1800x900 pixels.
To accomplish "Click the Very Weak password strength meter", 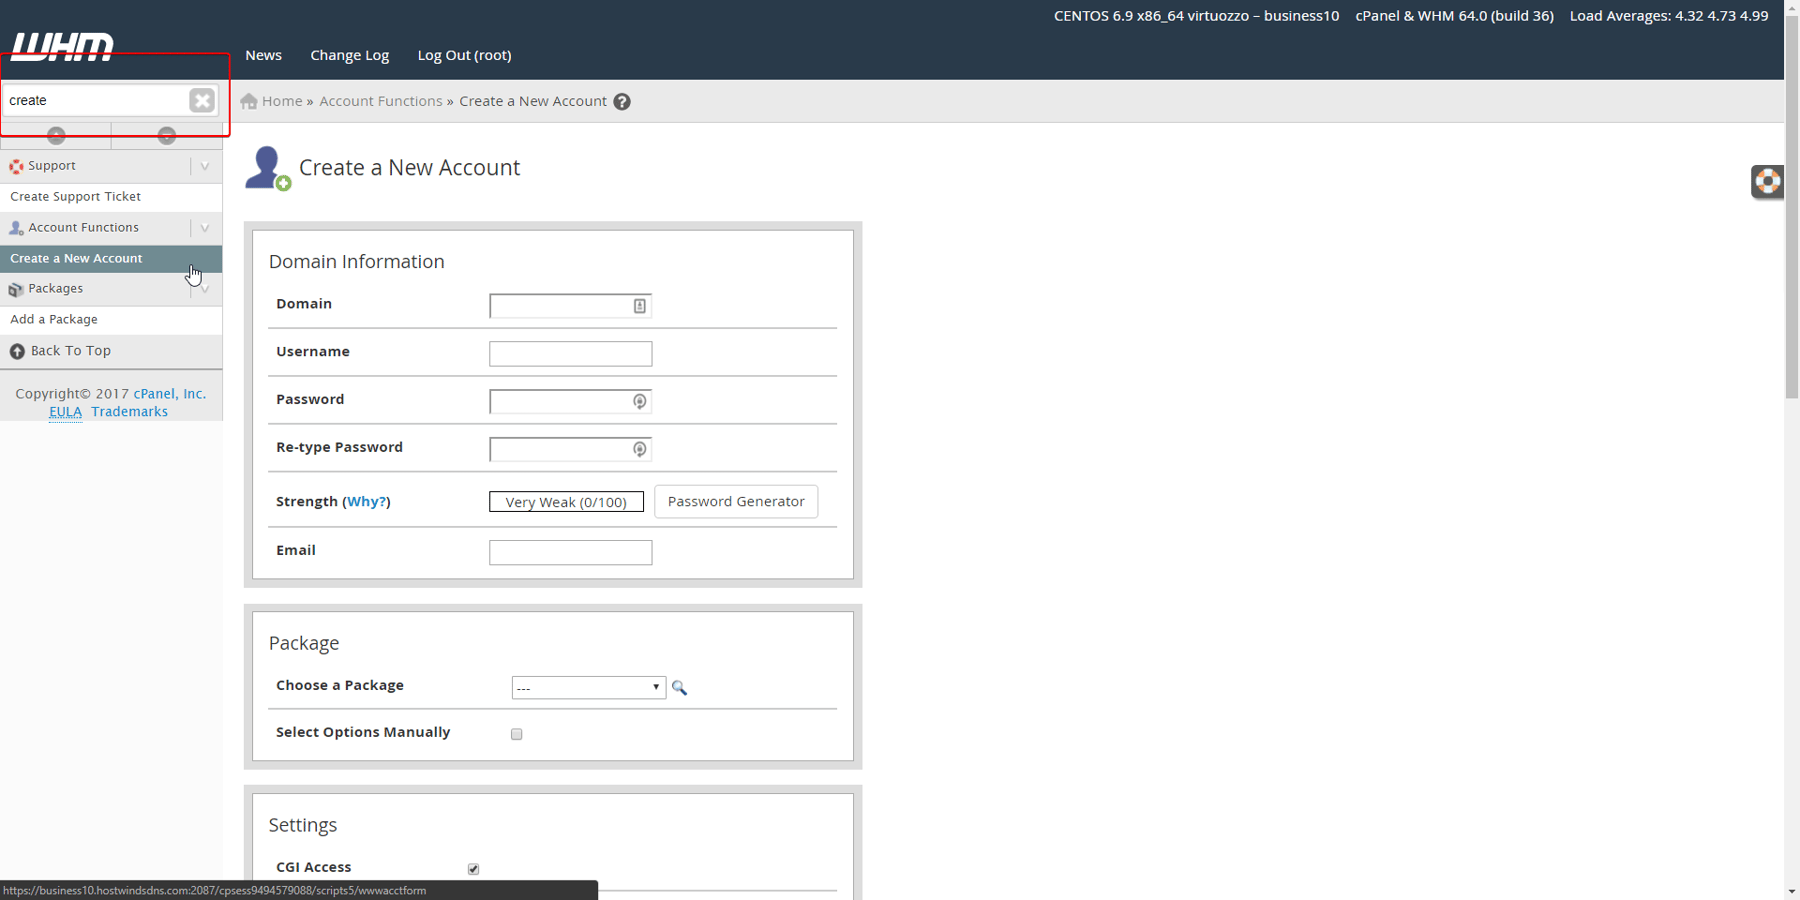I will (x=566, y=501).
